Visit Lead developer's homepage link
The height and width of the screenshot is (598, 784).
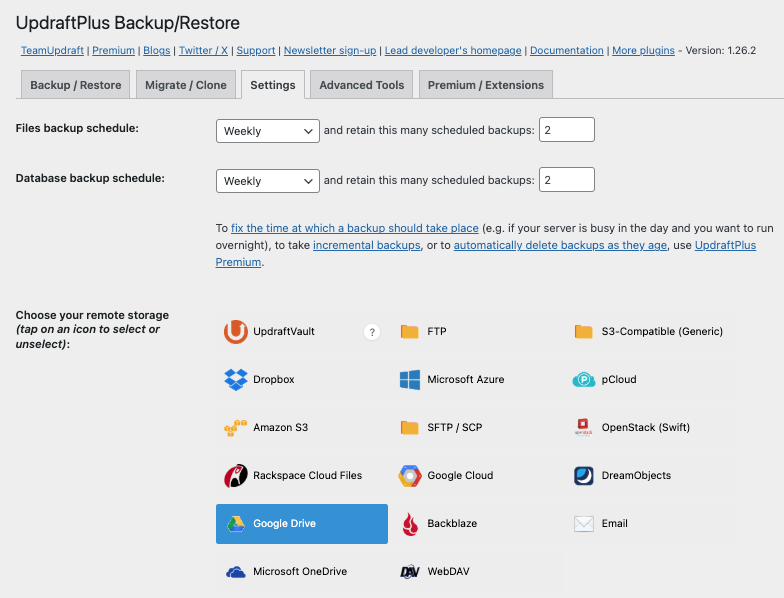(x=453, y=50)
